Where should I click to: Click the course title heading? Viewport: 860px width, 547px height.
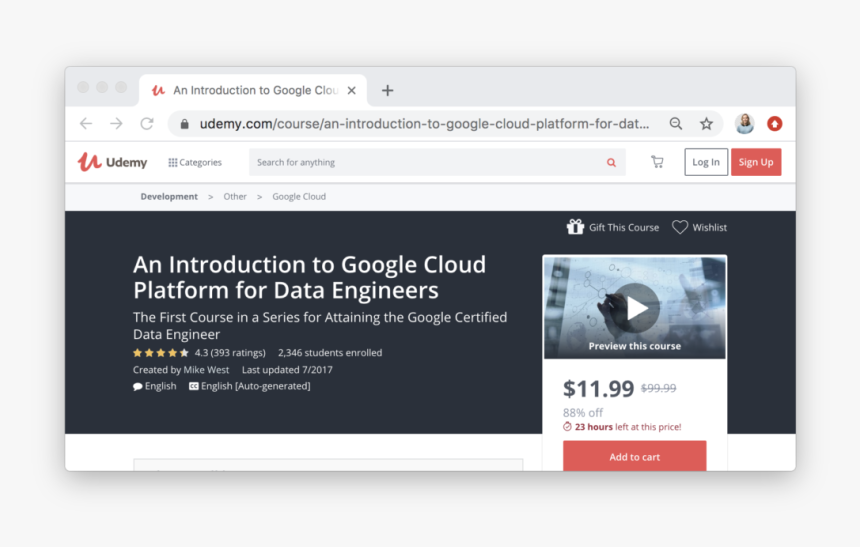(x=309, y=277)
